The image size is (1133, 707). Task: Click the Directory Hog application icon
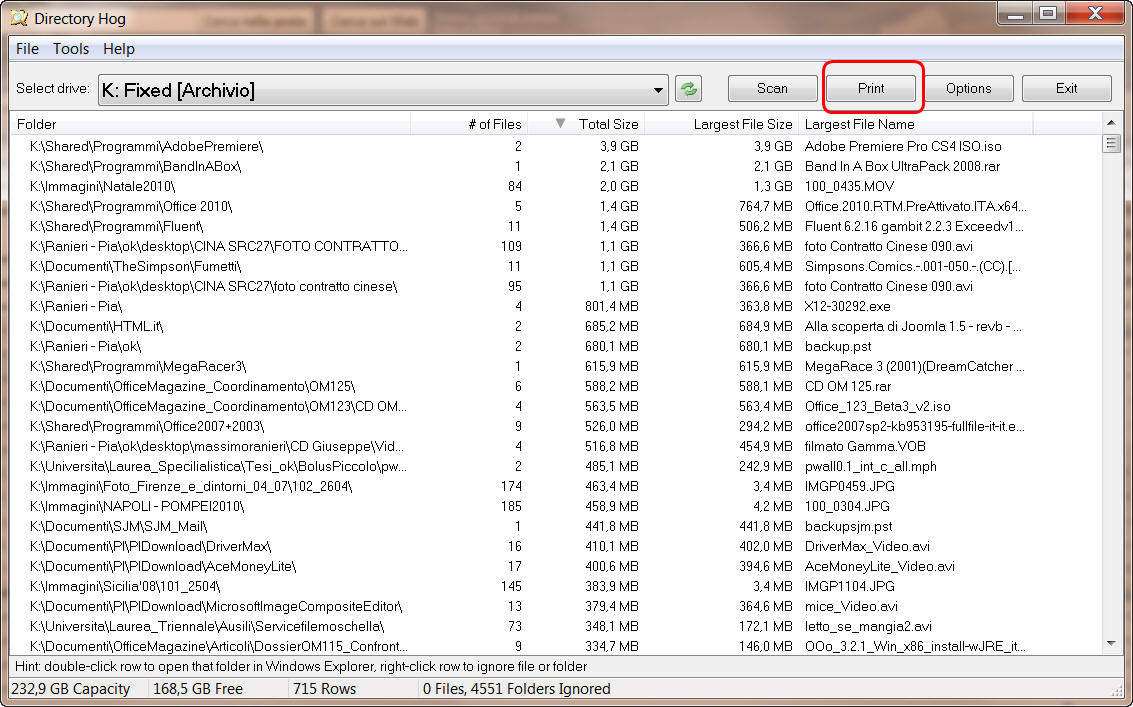pos(18,17)
